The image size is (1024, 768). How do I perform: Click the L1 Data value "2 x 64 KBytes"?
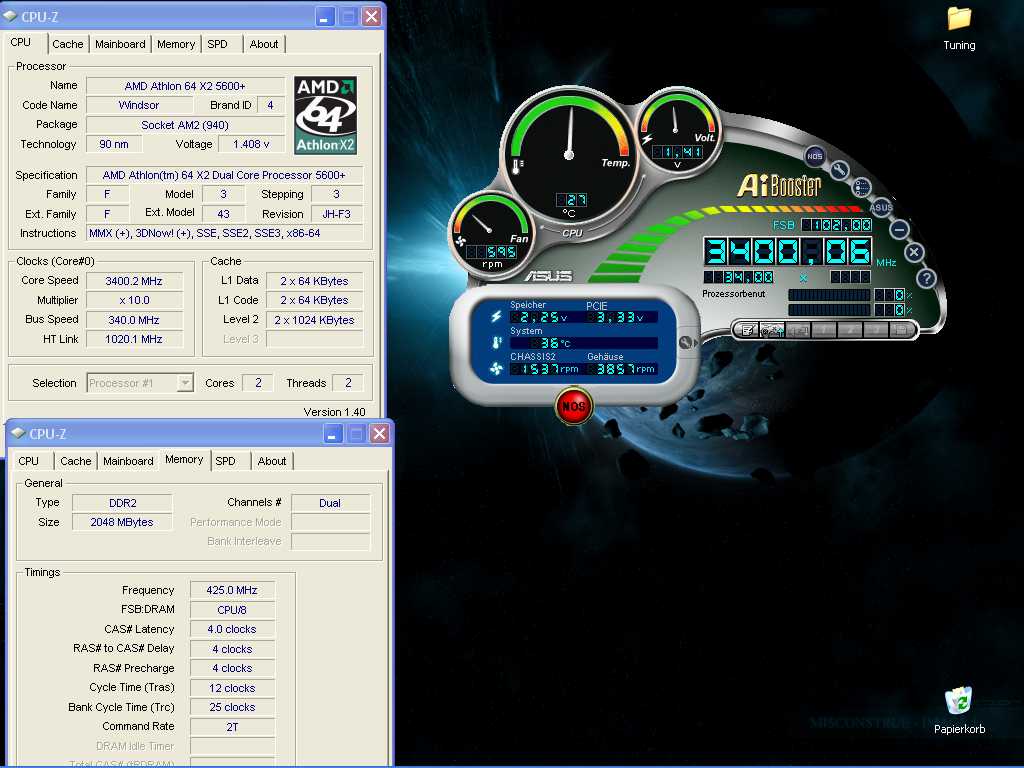314,281
